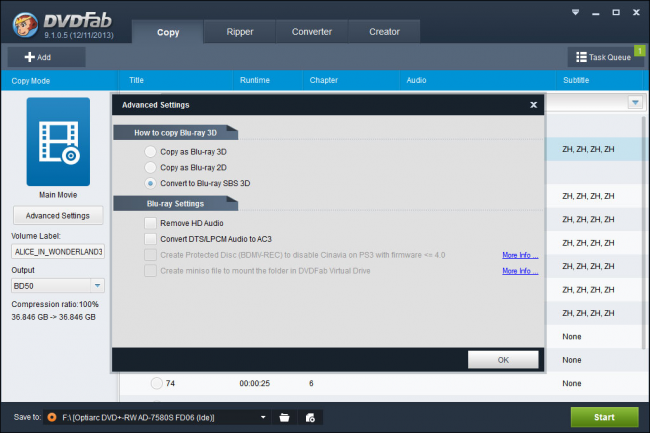This screenshot has height=433, width=650.
Task: Click the green Task Queue count badge
Action: [640, 51]
